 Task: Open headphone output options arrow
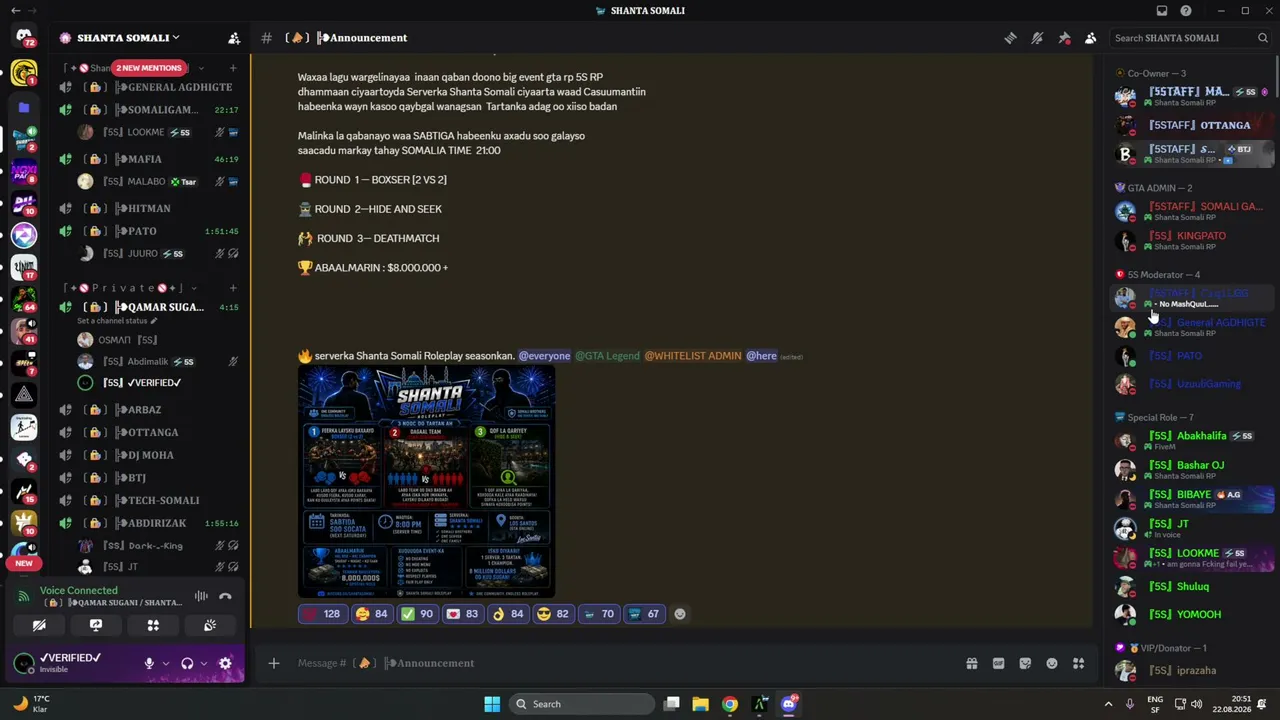coord(204,663)
